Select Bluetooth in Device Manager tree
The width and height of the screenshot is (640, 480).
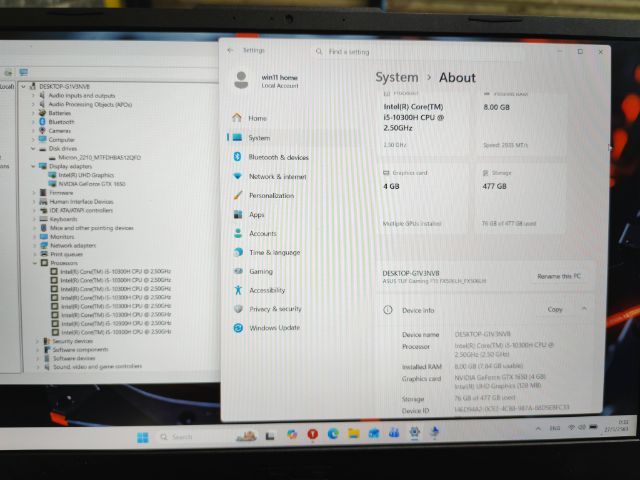coord(61,122)
